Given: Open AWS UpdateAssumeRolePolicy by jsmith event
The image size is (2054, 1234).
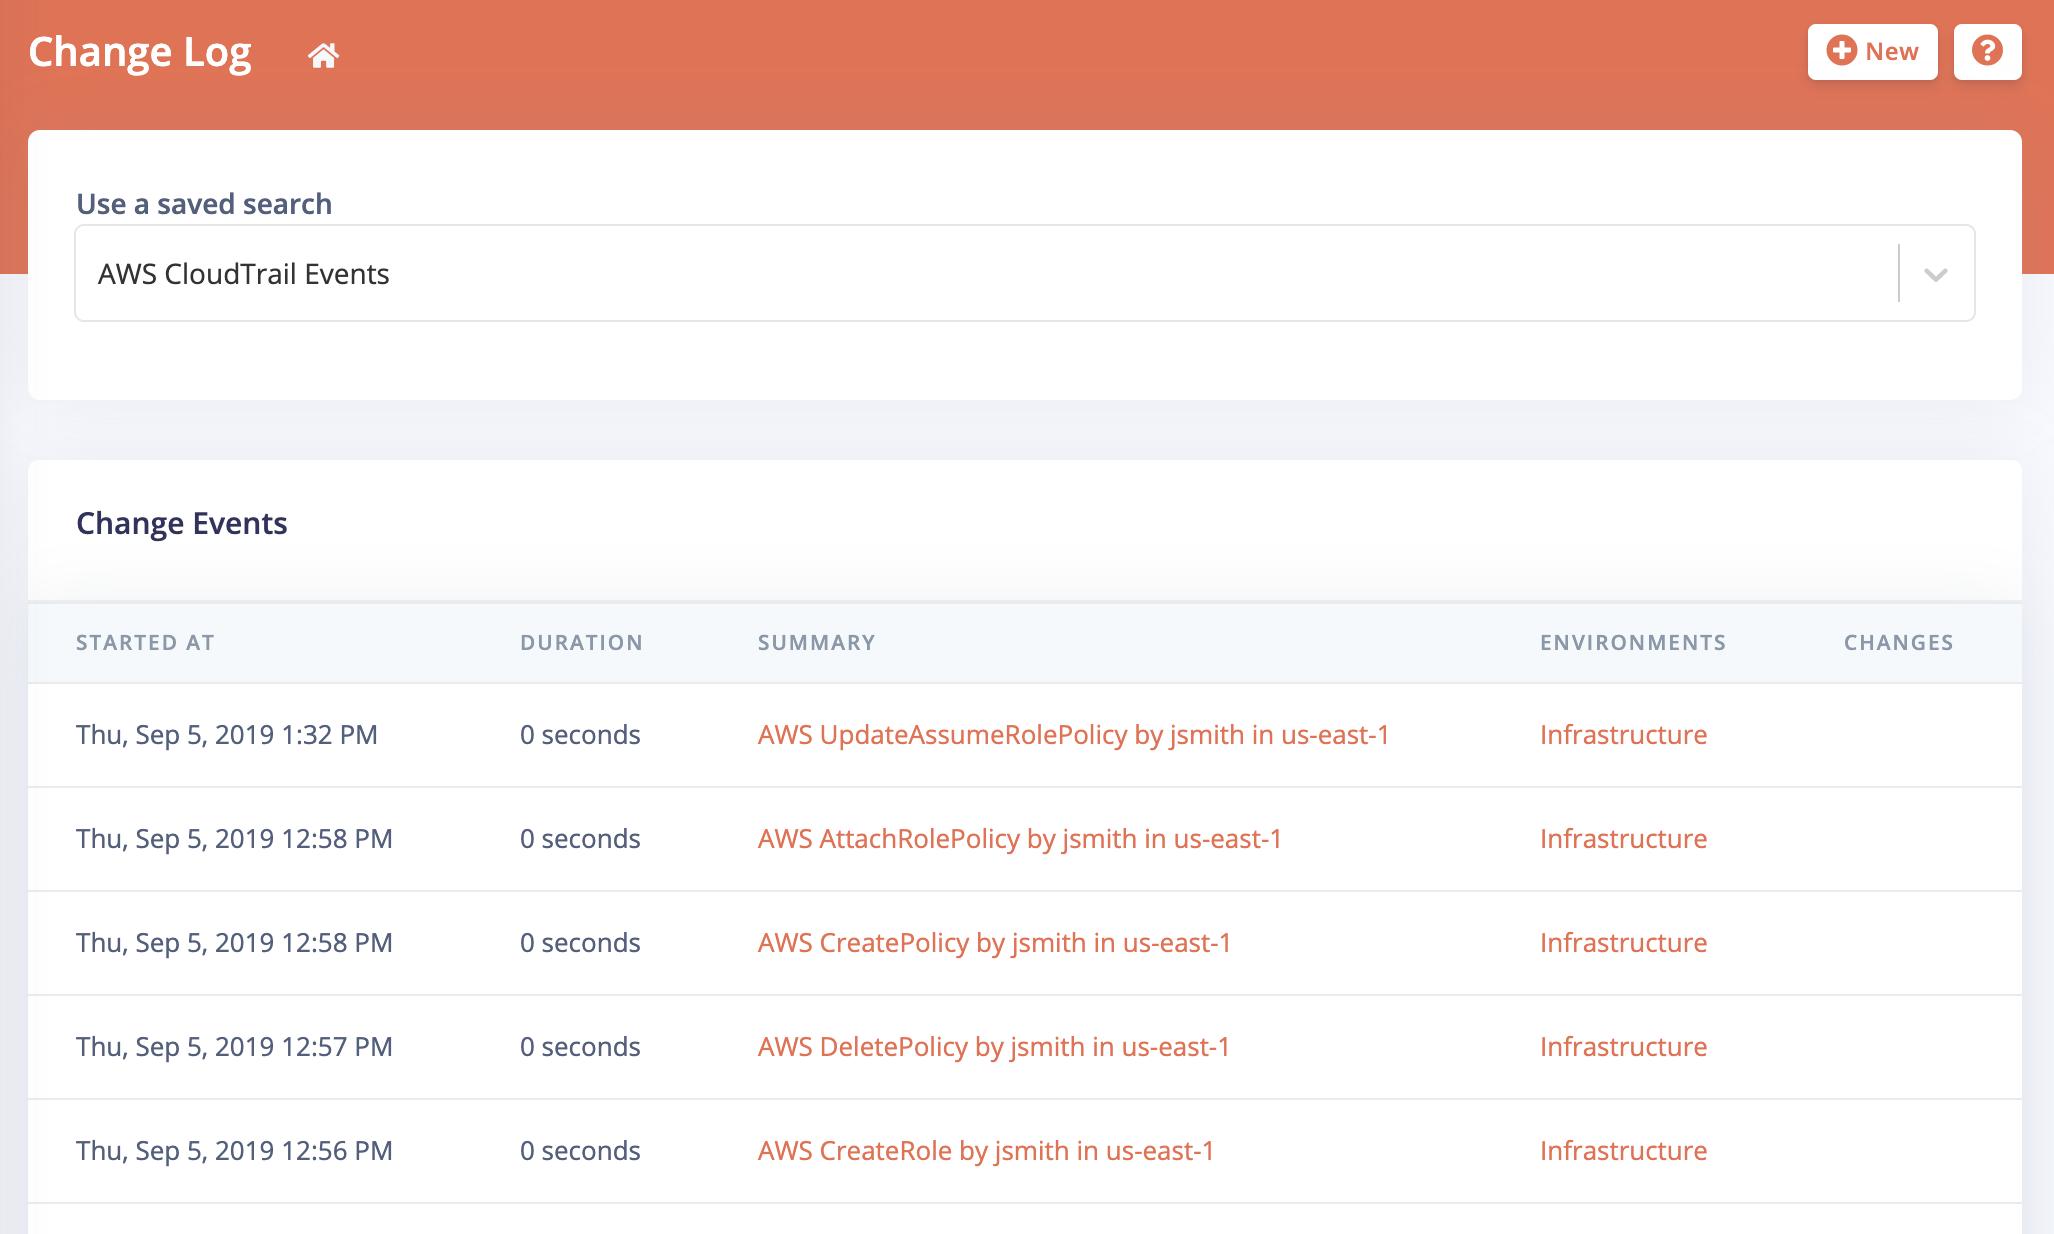Looking at the screenshot, I should coord(1073,735).
